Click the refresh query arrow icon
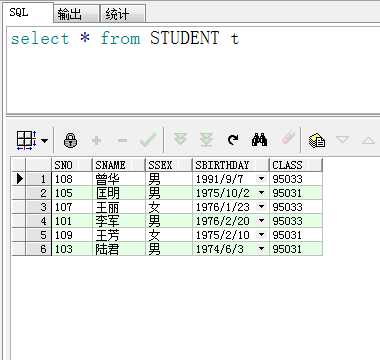The width and height of the screenshot is (380, 360). pyautogui.click(x=233, y=140)
